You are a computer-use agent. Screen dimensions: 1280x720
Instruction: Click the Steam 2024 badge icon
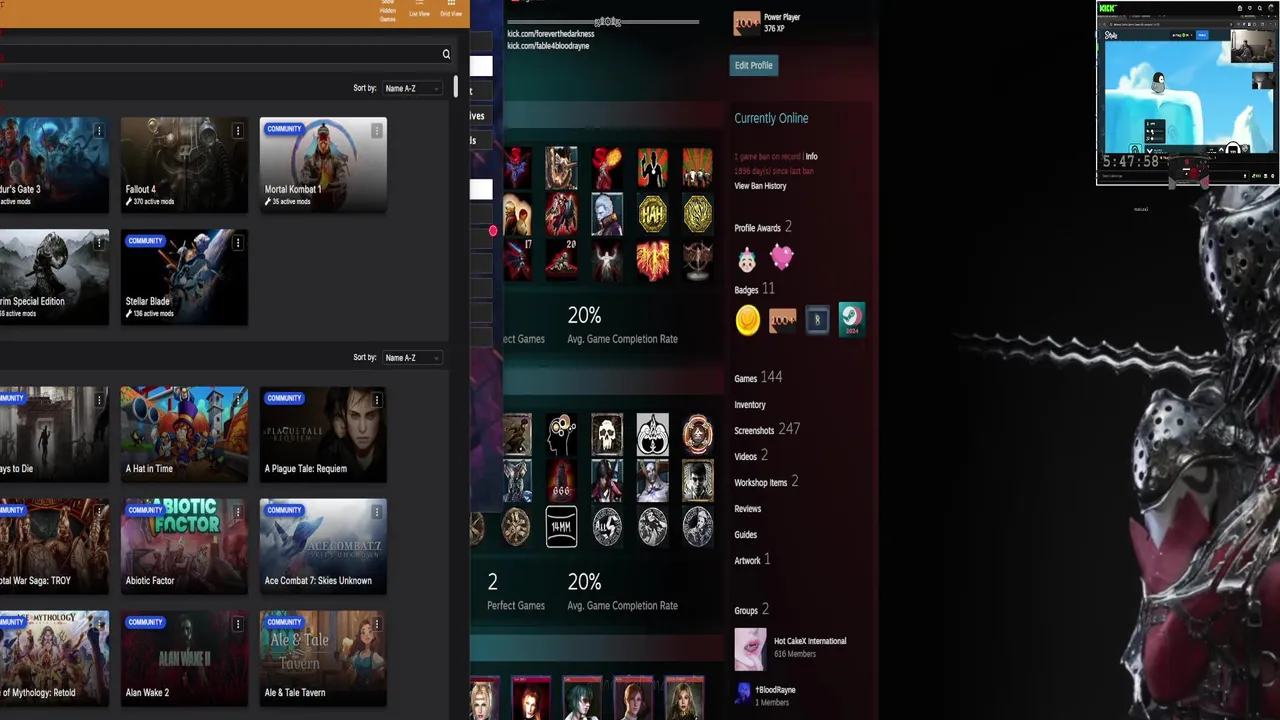pos(852,320)
